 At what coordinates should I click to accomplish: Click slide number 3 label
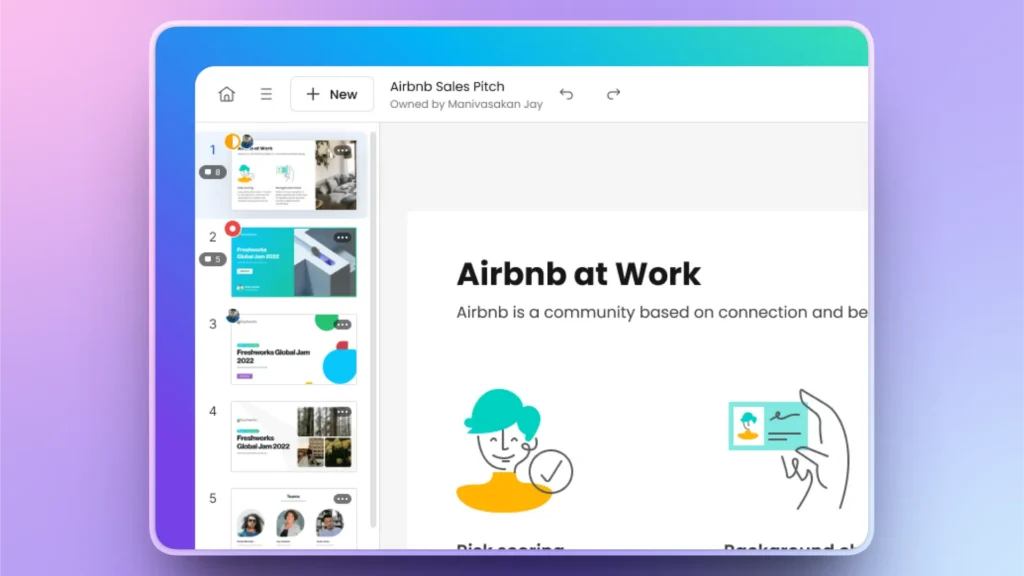(213, 324)
